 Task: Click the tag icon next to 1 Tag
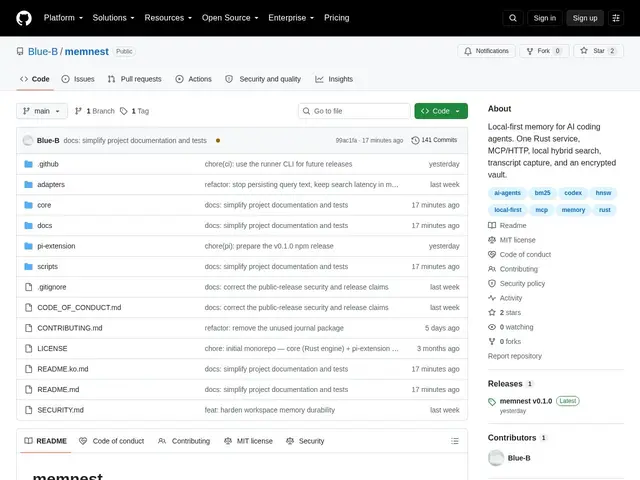click(x=124, y=111)
